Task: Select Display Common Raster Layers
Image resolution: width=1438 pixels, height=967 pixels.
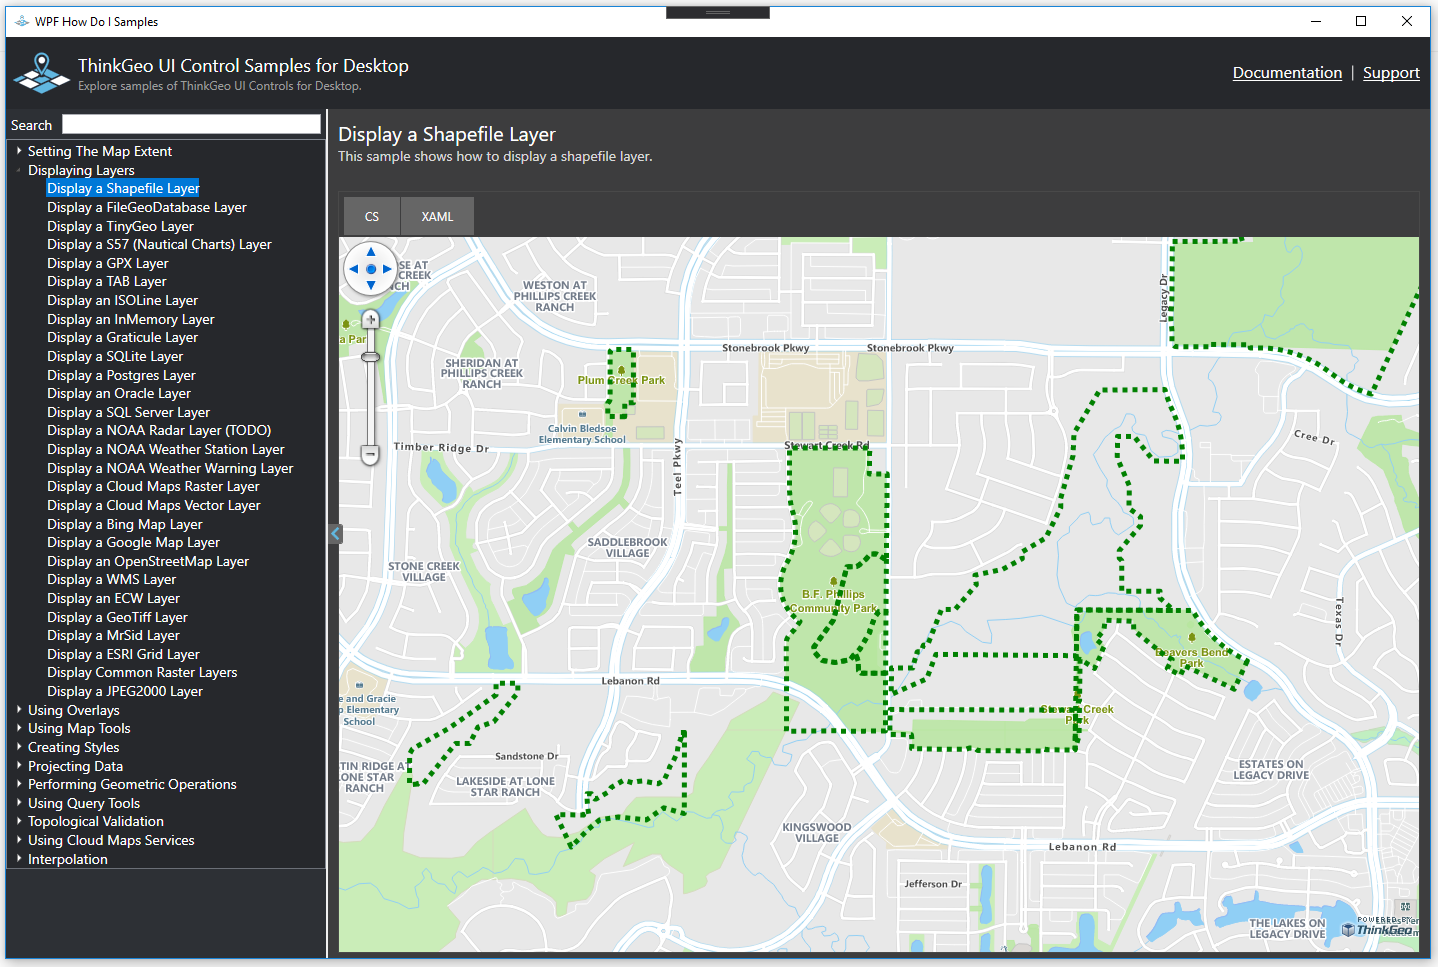Action: [x=142, y=672]
